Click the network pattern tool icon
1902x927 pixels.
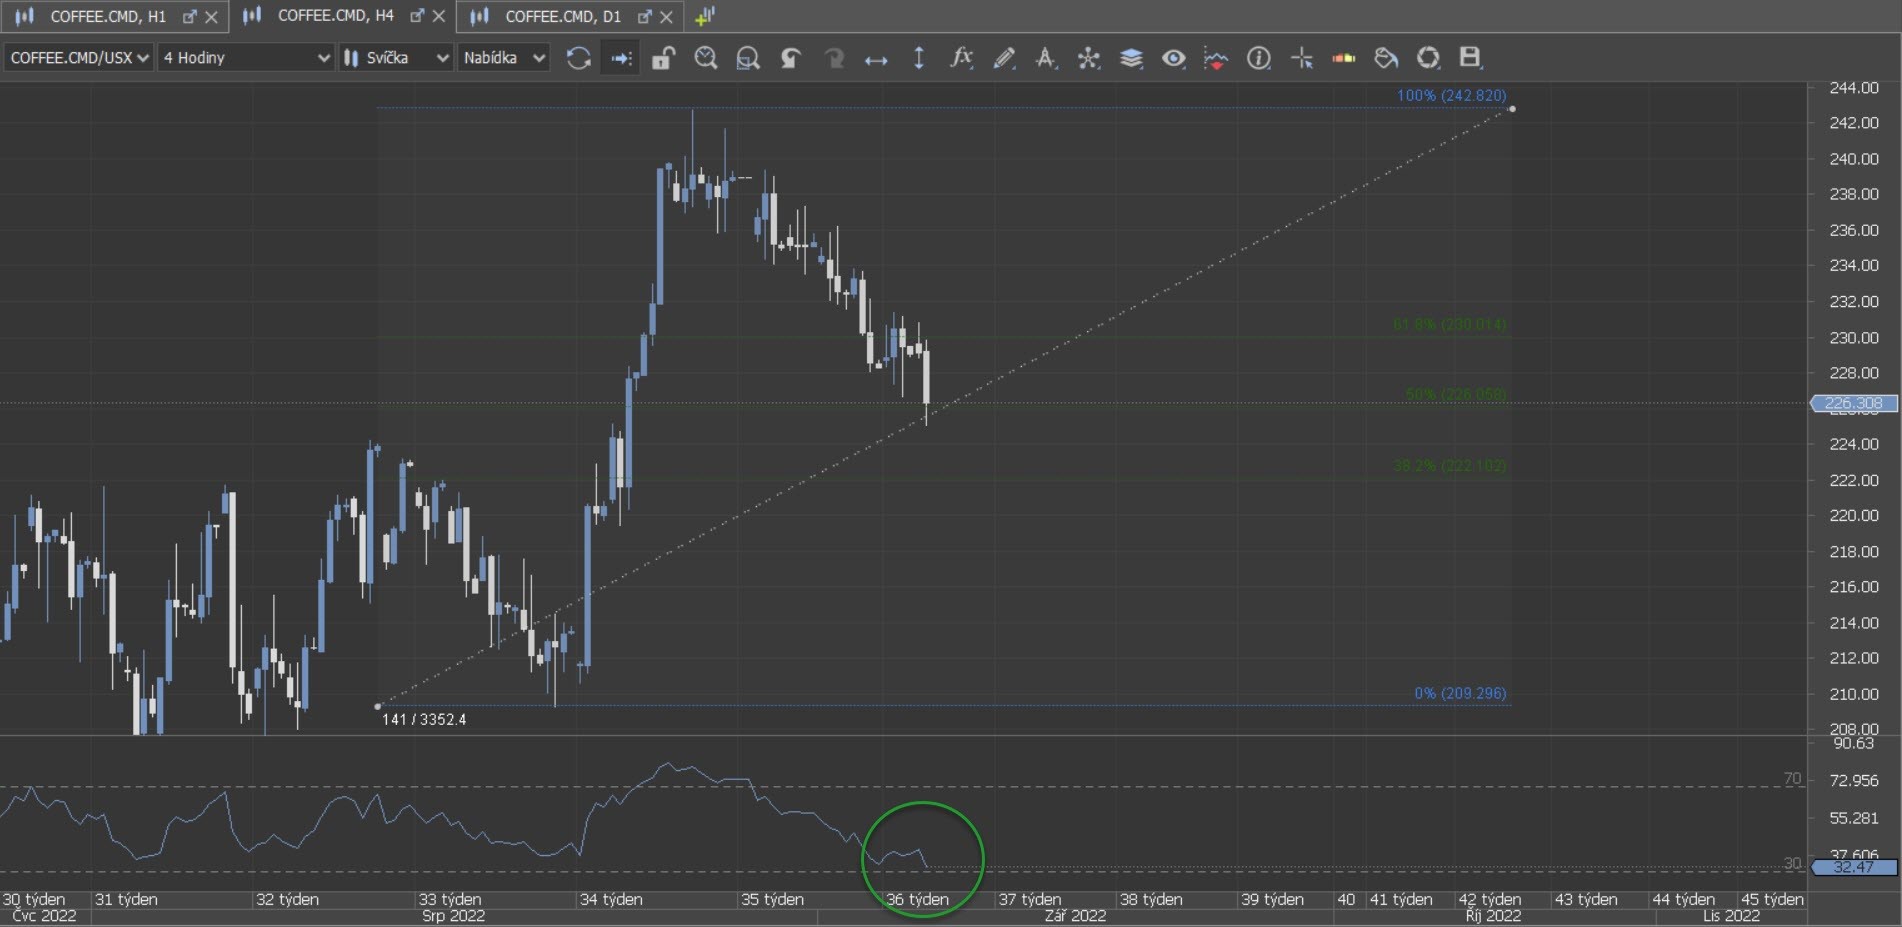(1089, 58)
